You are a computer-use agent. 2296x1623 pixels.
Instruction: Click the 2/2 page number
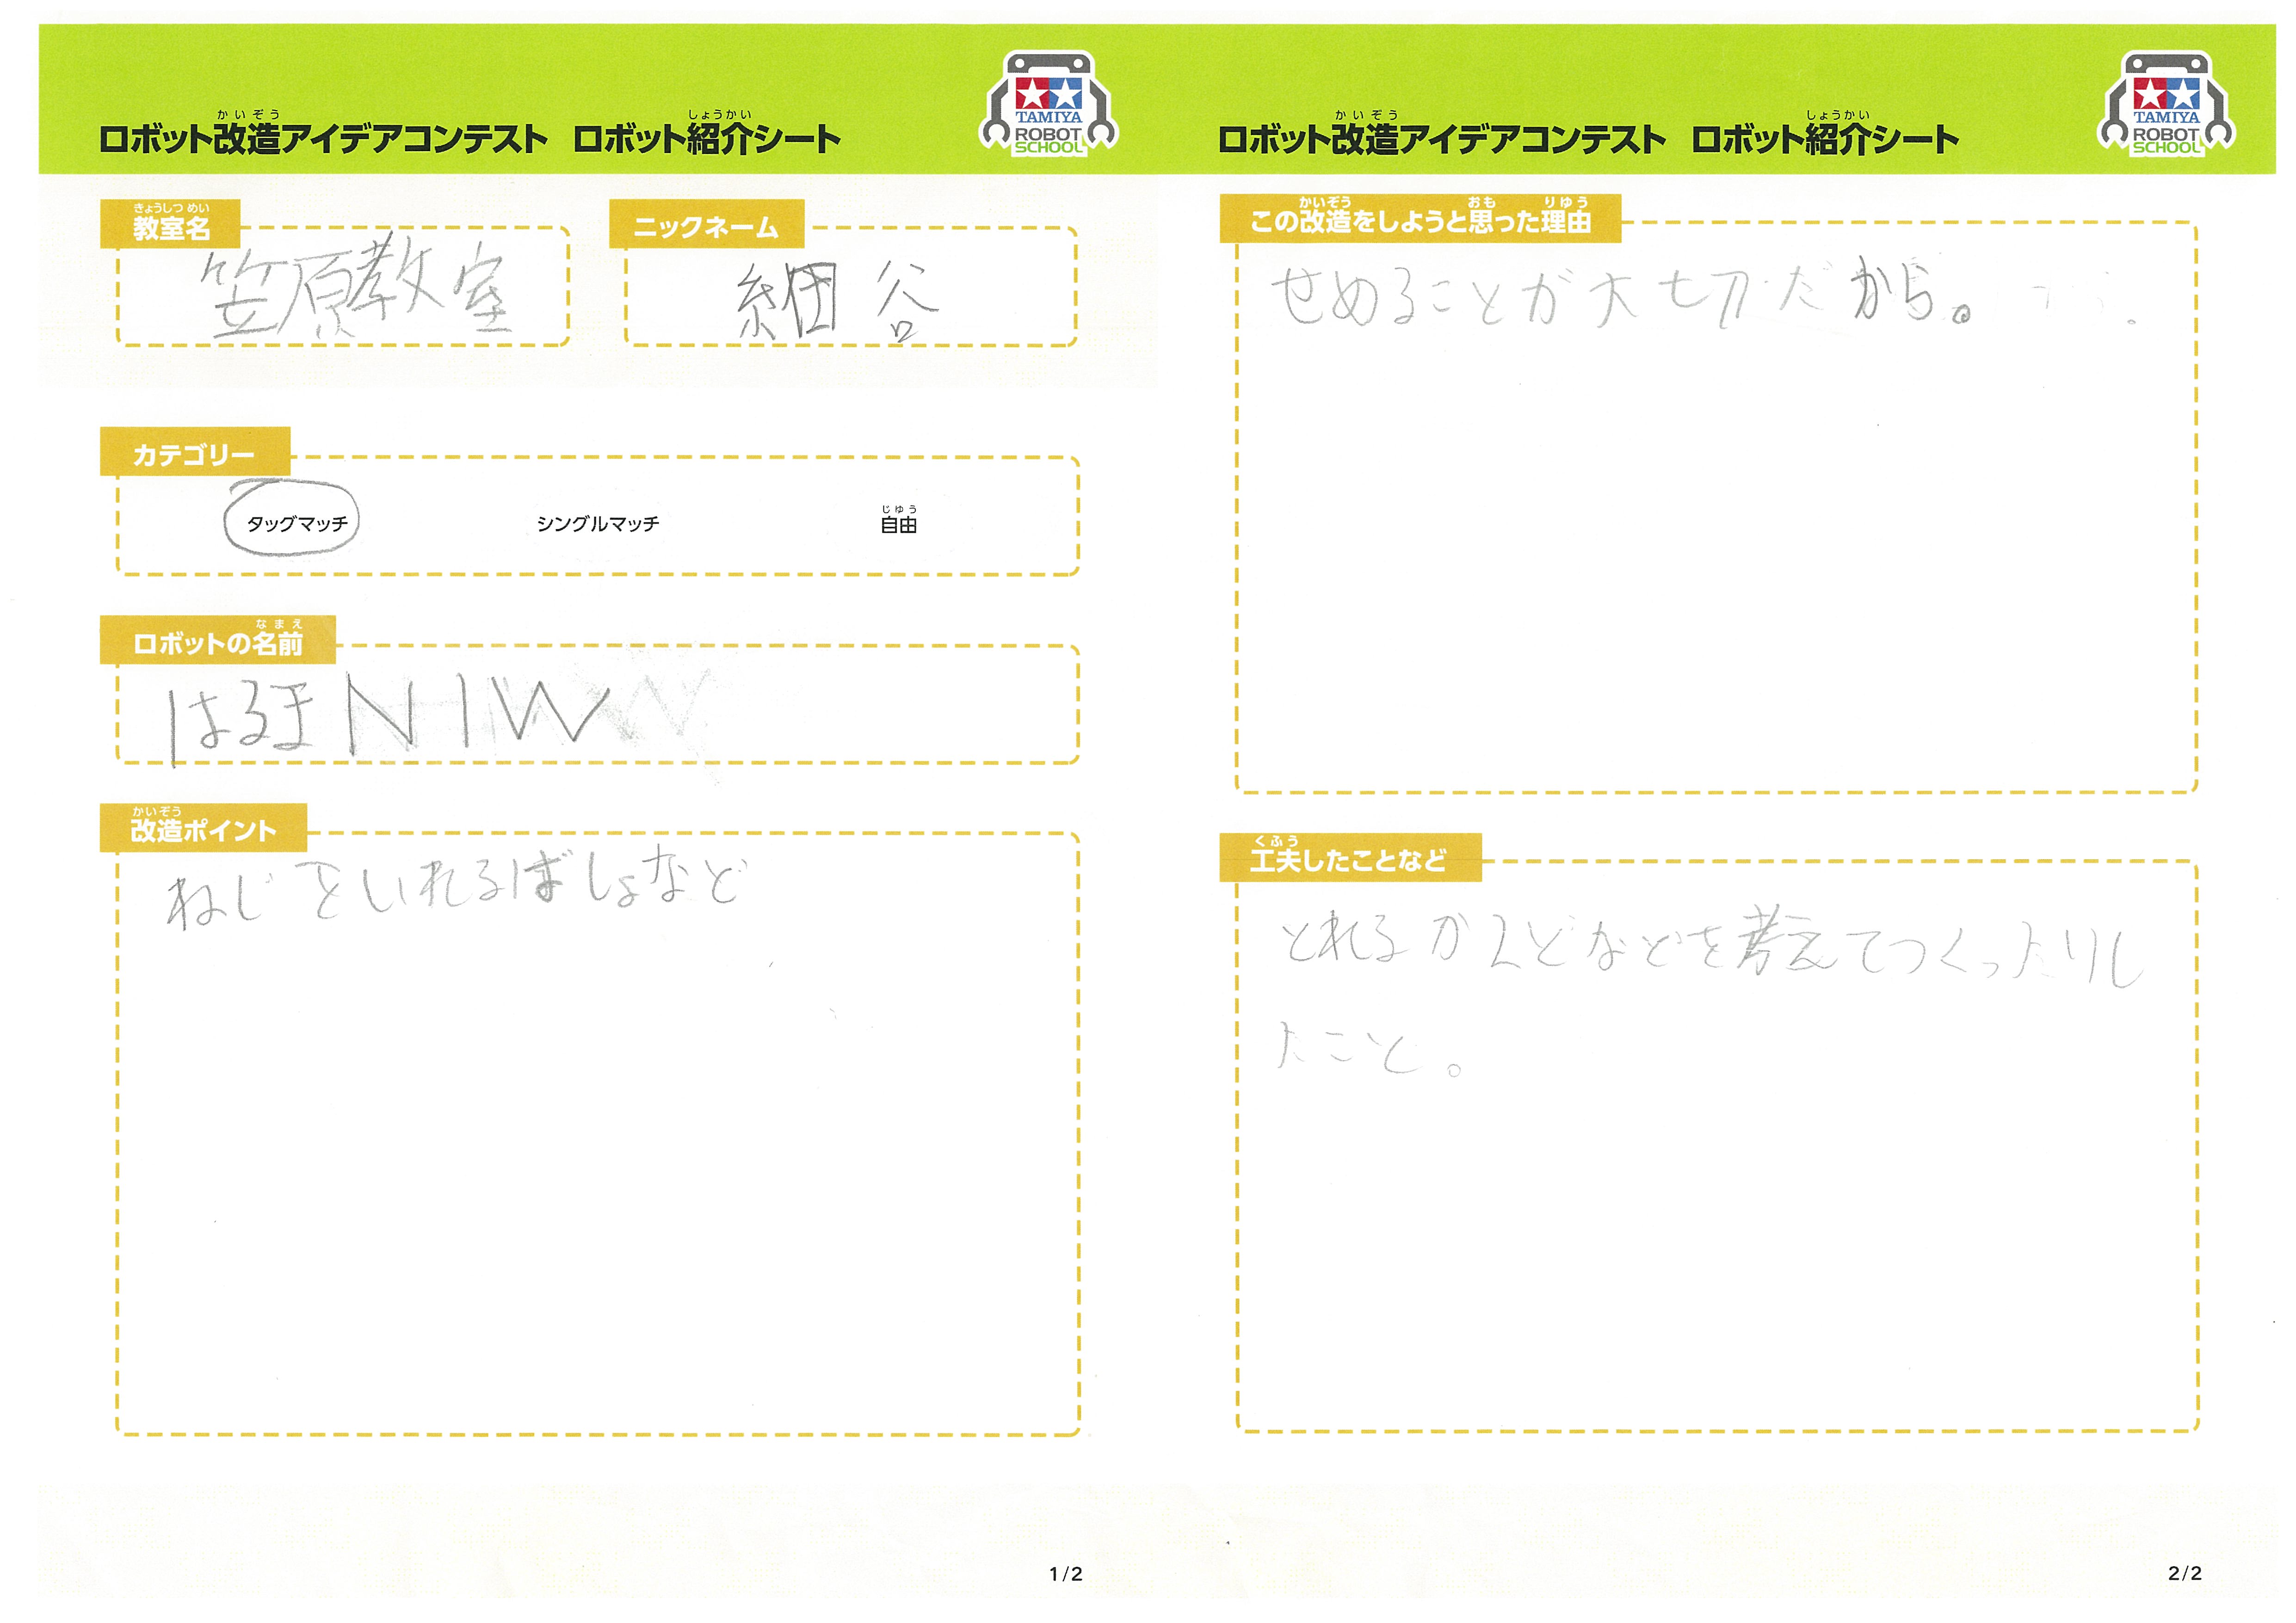click(2185, 1574)
